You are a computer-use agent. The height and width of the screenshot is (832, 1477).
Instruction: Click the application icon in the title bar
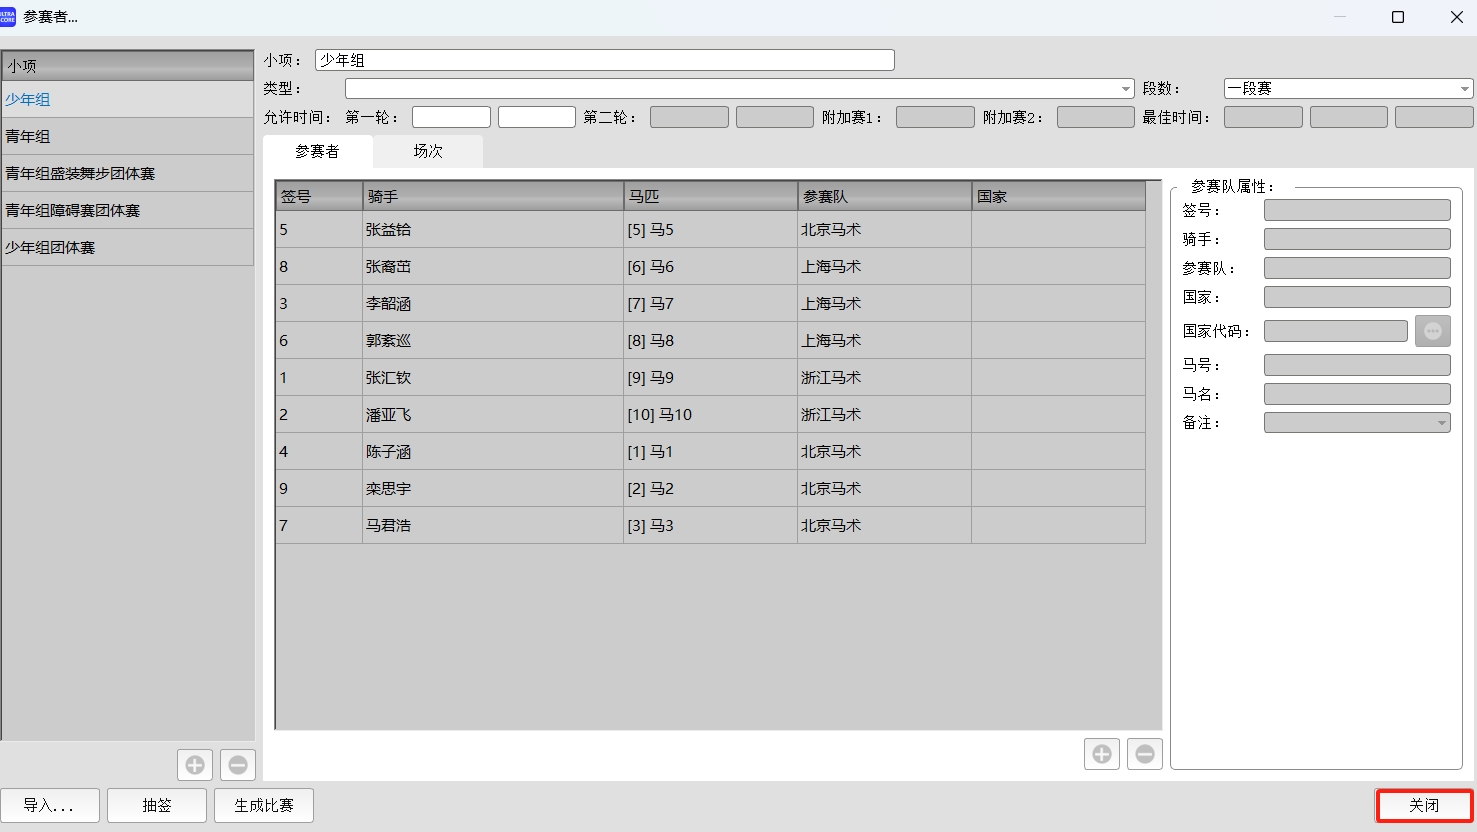click(10, 17)
